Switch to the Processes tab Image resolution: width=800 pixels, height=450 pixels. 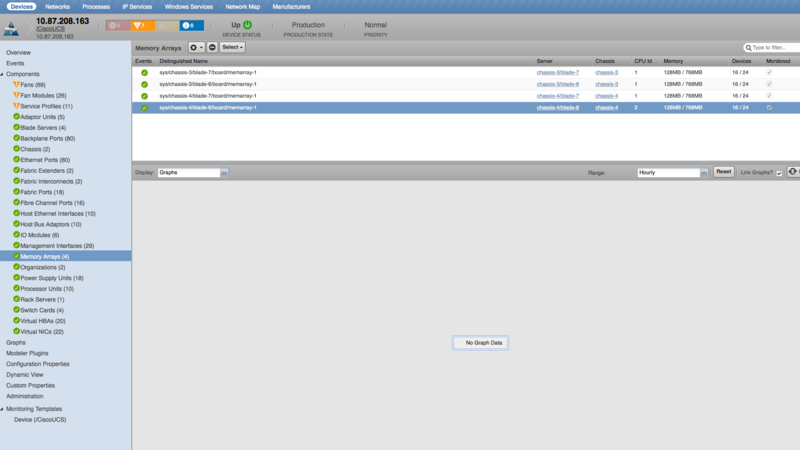[96, 7]
